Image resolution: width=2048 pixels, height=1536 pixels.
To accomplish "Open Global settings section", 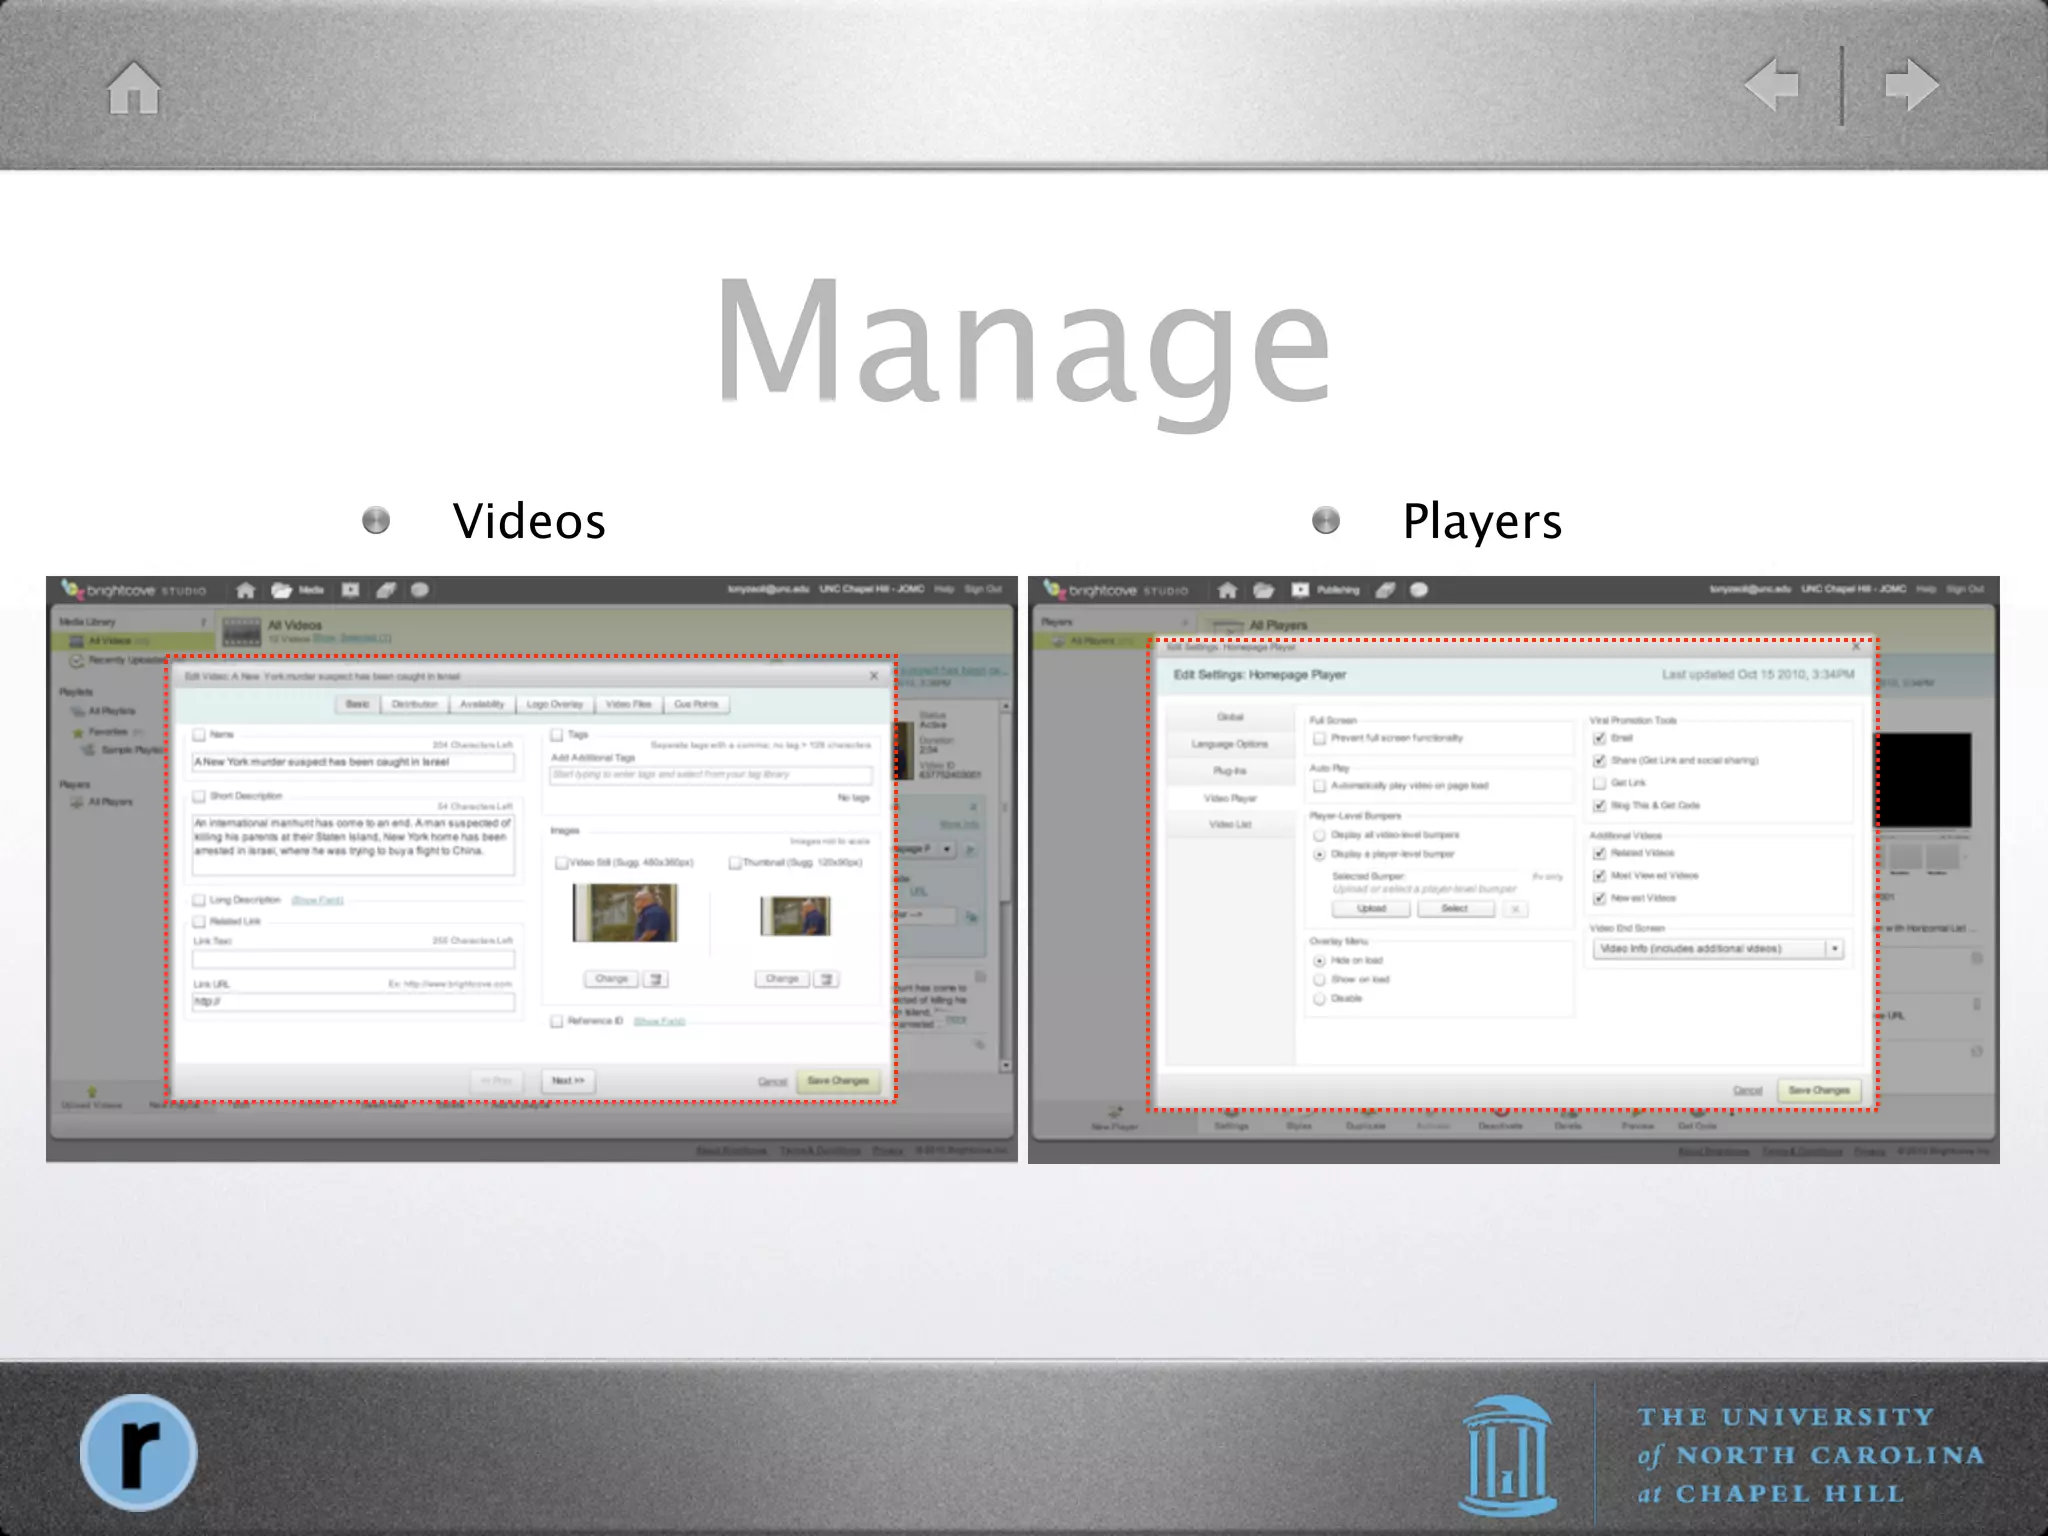I will 1230,717.
